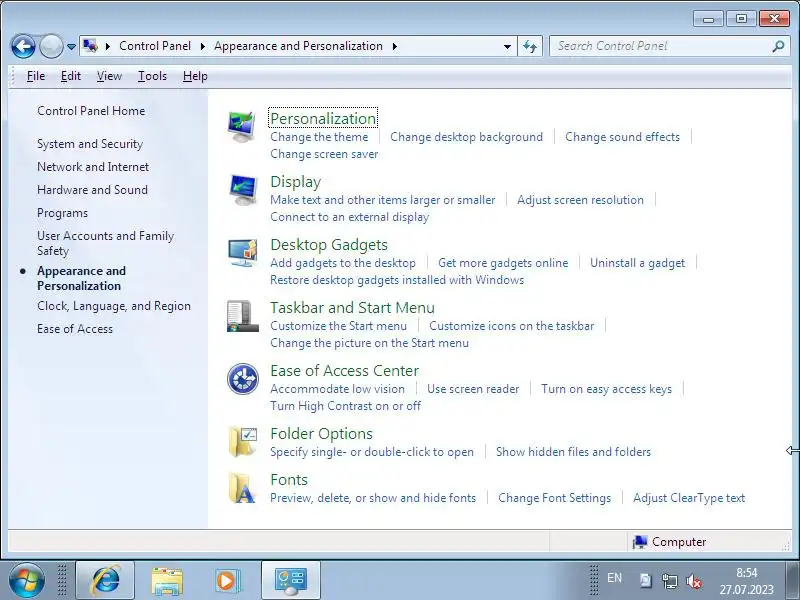Click the Action Center tray icon

tap(646, 581)
